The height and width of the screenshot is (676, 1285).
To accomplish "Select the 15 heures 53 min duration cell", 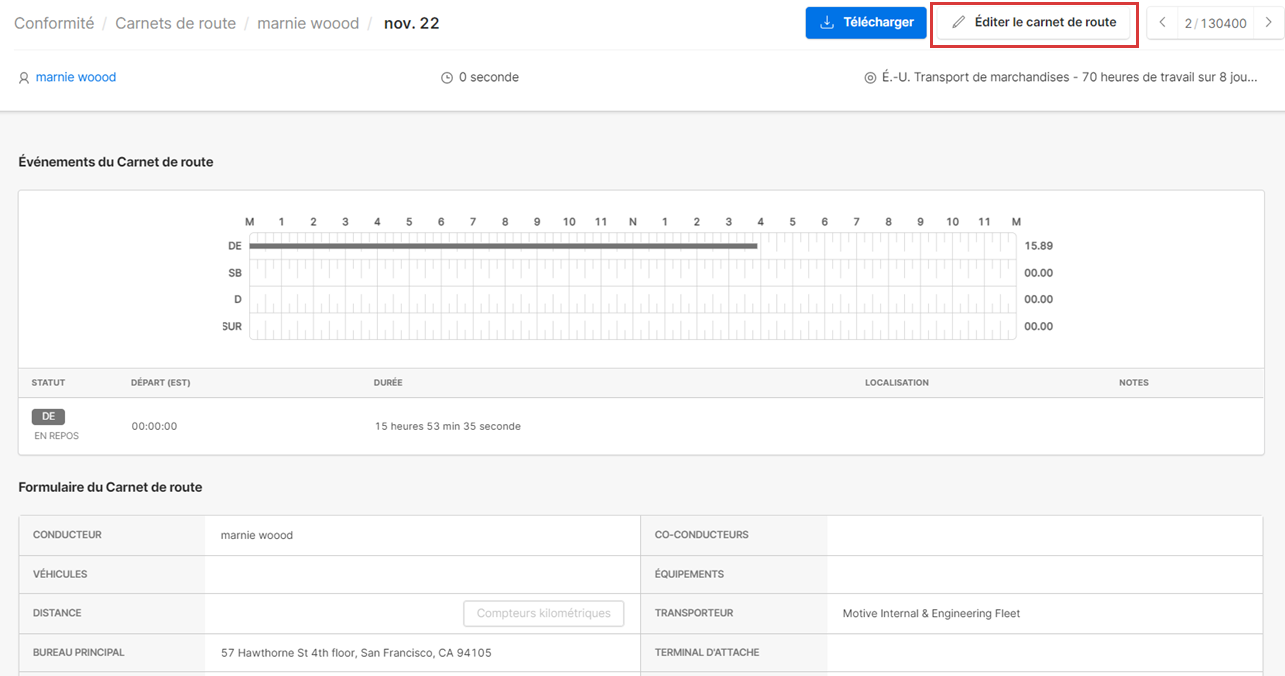I will [448, 426].
